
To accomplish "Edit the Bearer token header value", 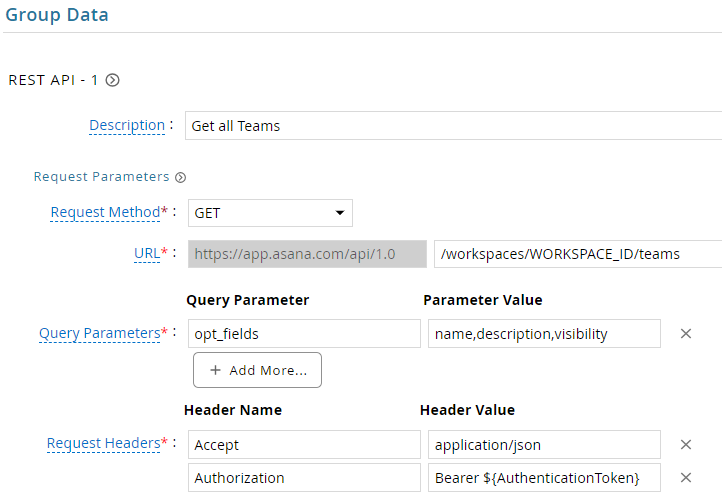I will (544, 478).
